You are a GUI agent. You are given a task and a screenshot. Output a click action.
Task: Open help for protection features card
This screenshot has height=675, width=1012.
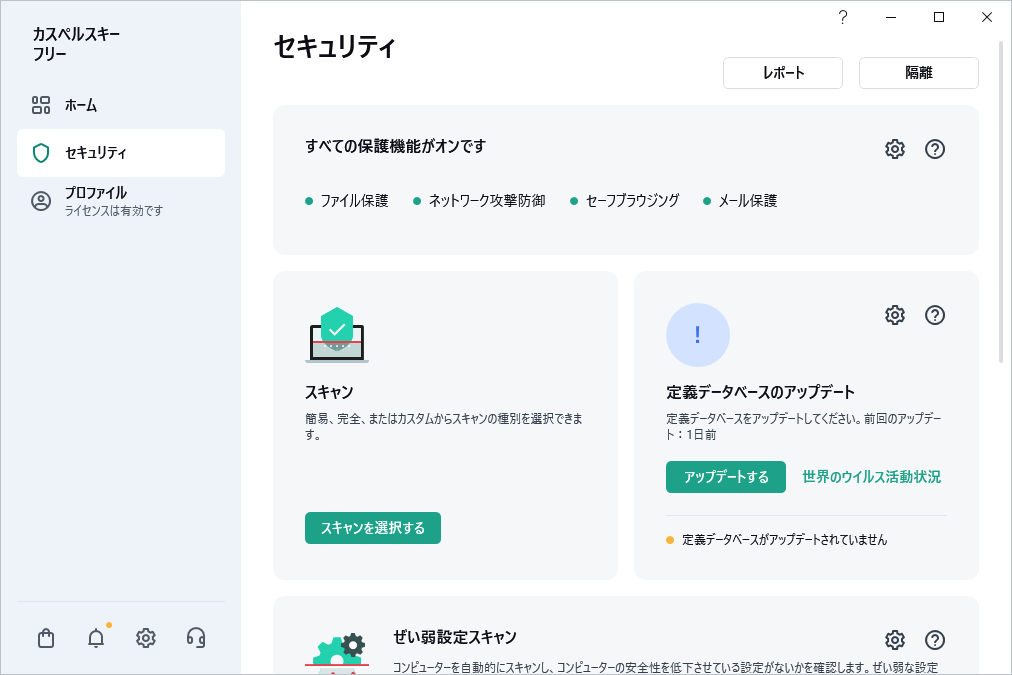(935, 149)
